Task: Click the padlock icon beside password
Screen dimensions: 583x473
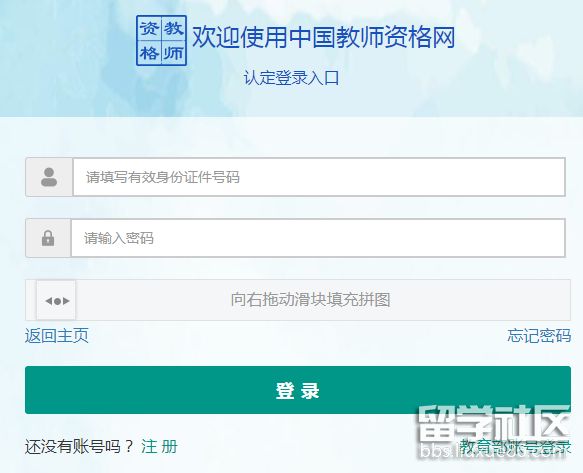Action: pos(48,238)
